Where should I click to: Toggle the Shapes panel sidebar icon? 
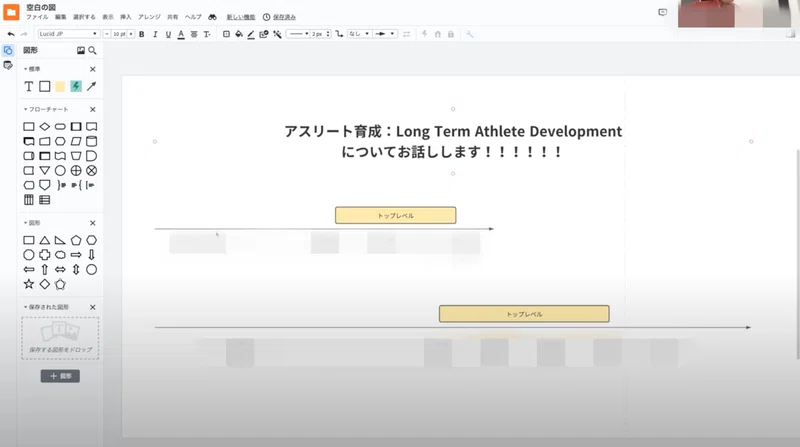pyautogui.click(x=8, y=51)
